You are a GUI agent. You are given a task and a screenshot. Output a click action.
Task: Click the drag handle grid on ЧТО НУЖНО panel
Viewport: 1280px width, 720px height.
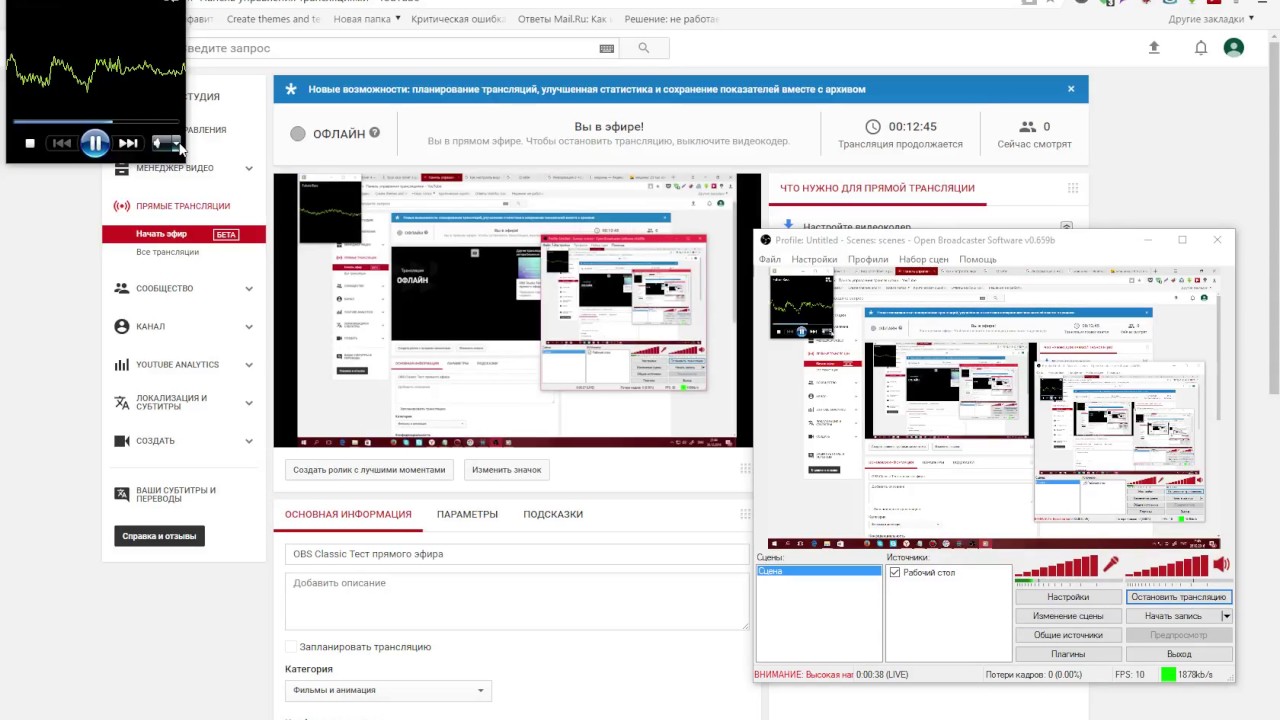(x=1073, y=188)
